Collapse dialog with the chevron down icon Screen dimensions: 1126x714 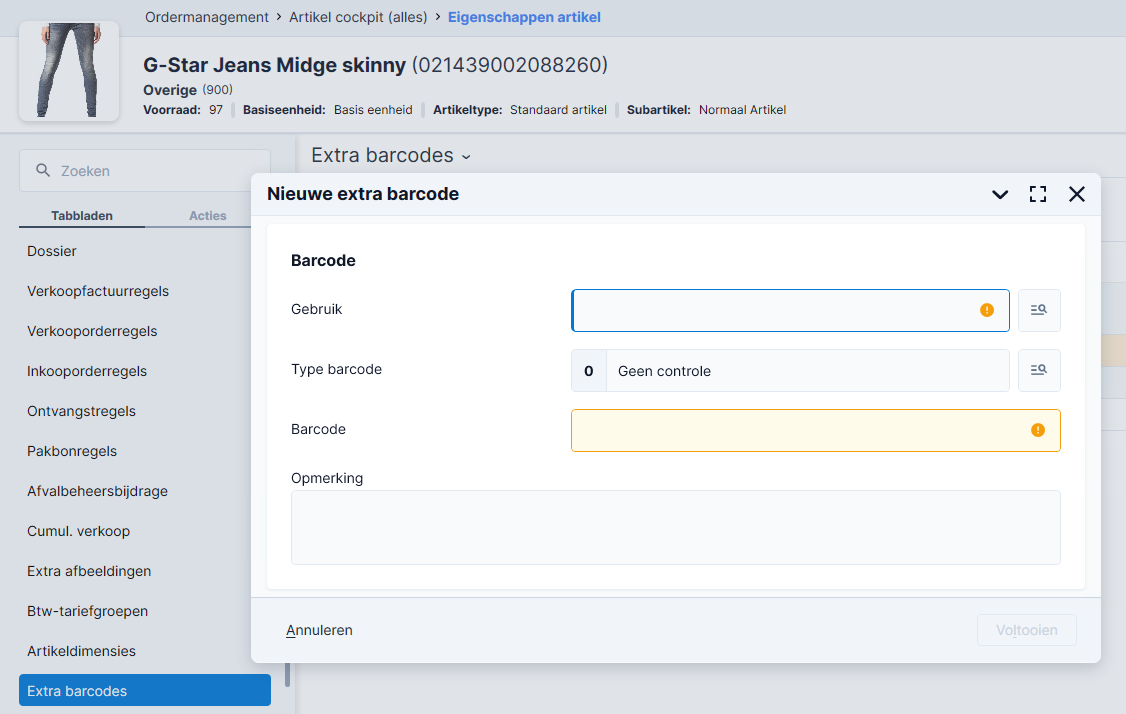point(1000,194)
